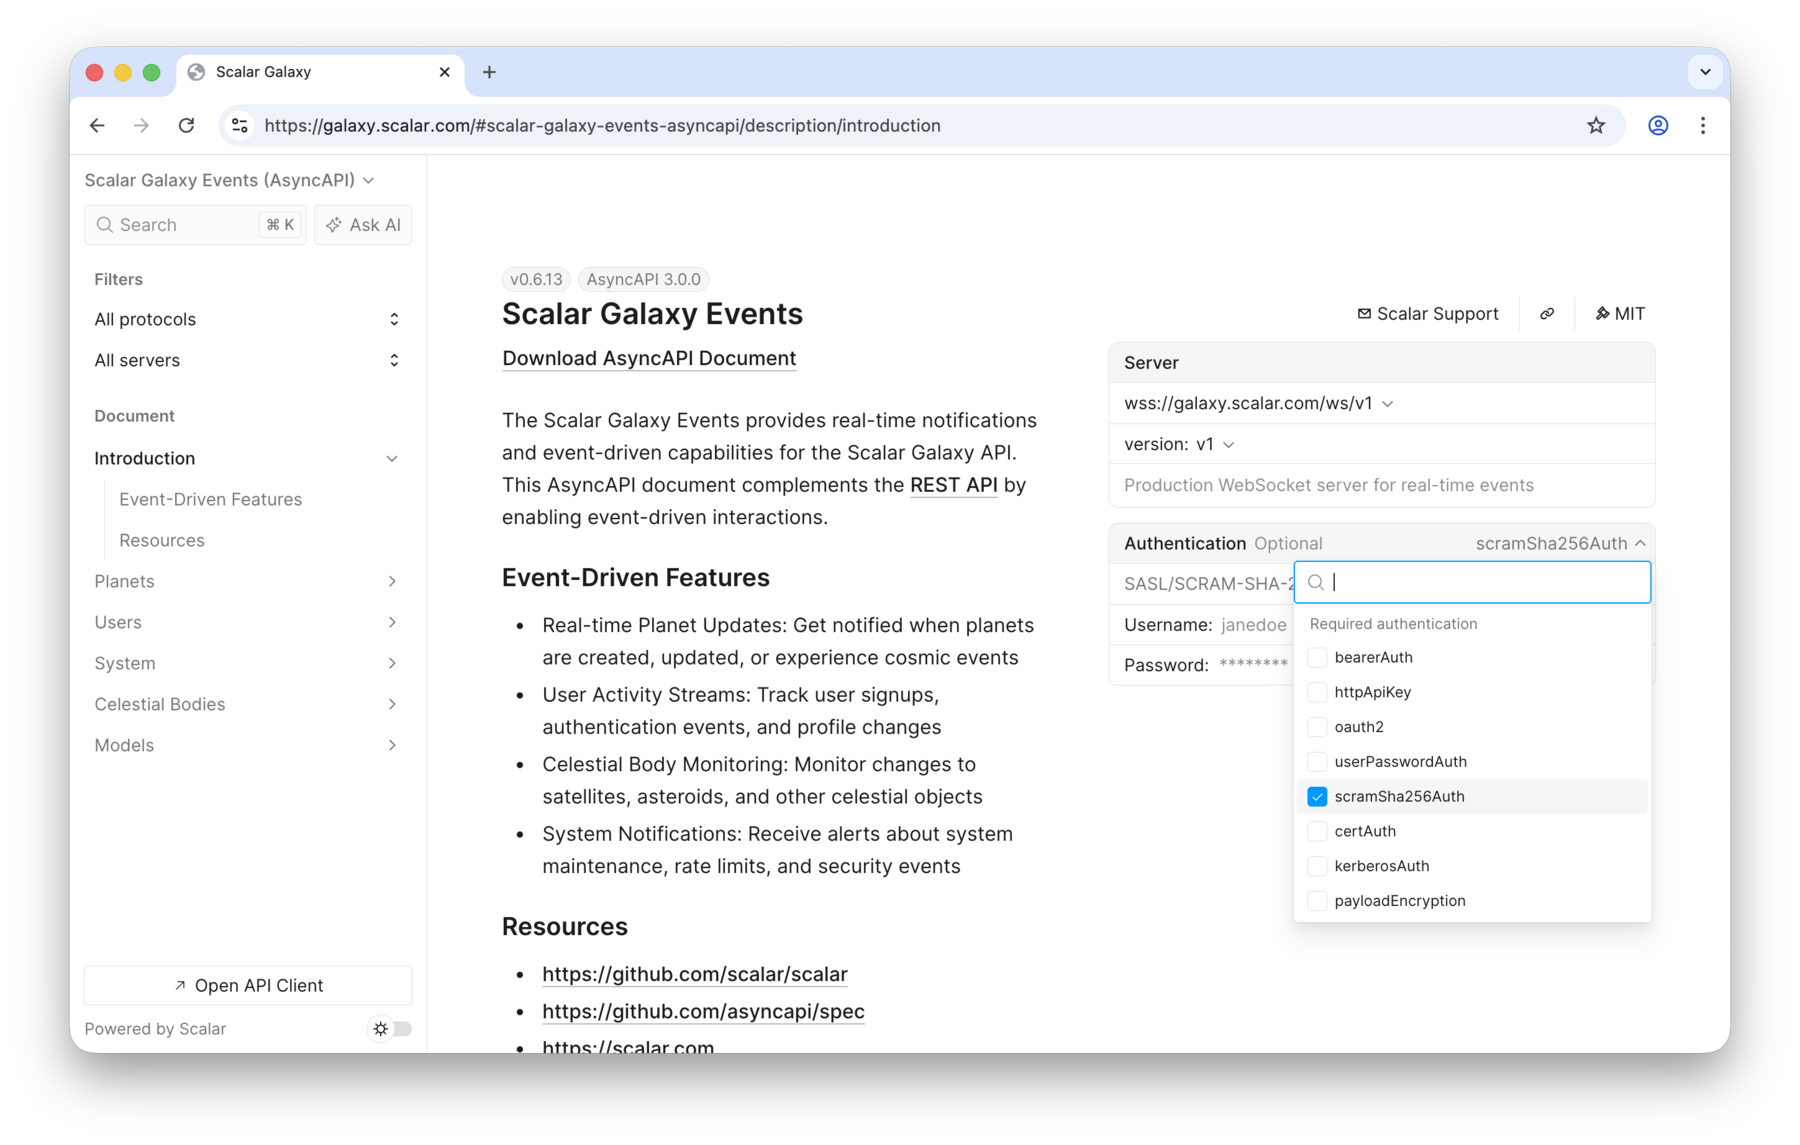Click the browser forward arrow
The height and width of the screenshot is (1145, 1800).
(141, 126)
